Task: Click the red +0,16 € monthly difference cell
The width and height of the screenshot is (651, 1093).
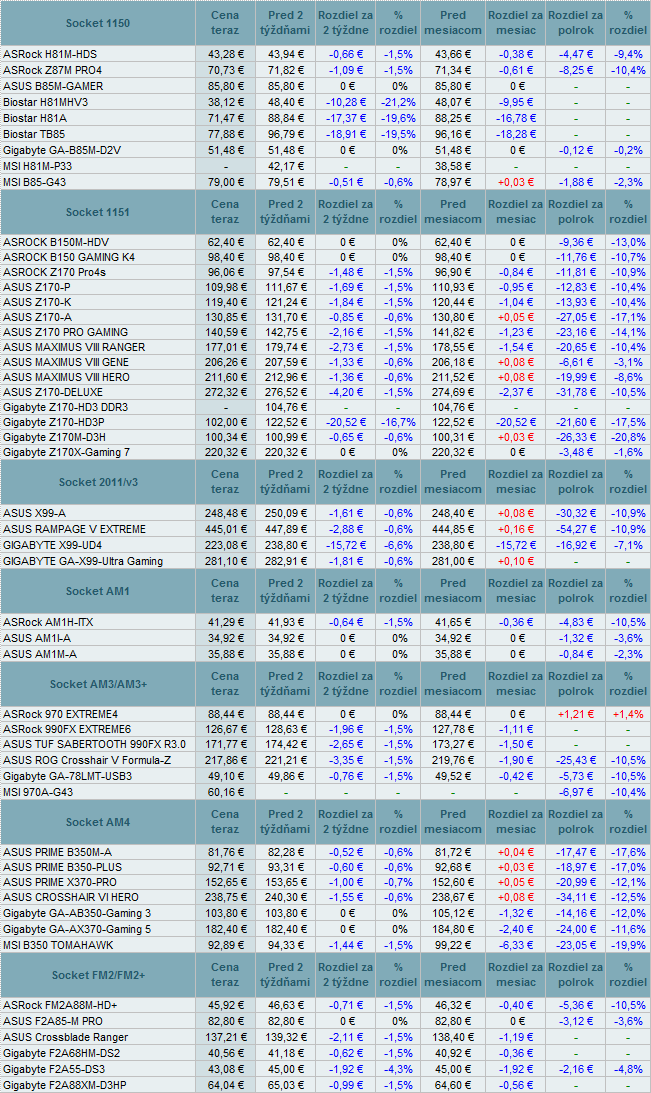Action: click(x=516, y=529)
